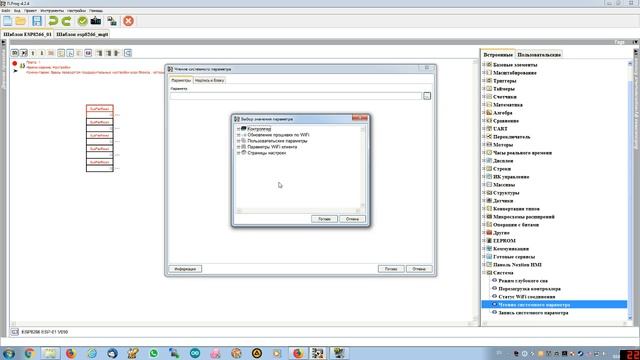The image size is (640, 360).
Task: Click the ellipsis browse button beside the parameter field
Action: (427, 96)
